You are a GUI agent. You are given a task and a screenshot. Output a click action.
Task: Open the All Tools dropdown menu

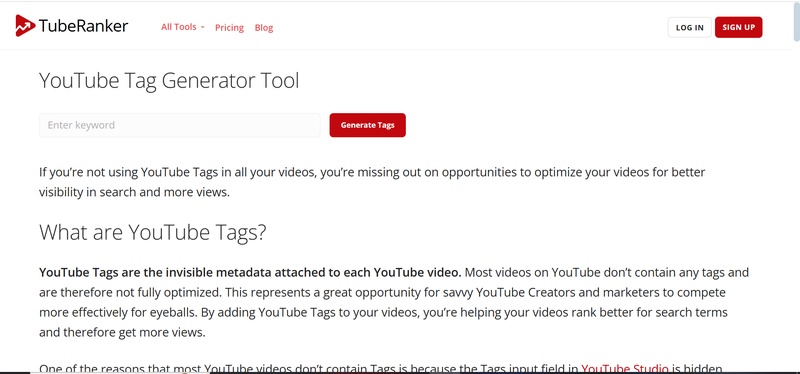183,27
